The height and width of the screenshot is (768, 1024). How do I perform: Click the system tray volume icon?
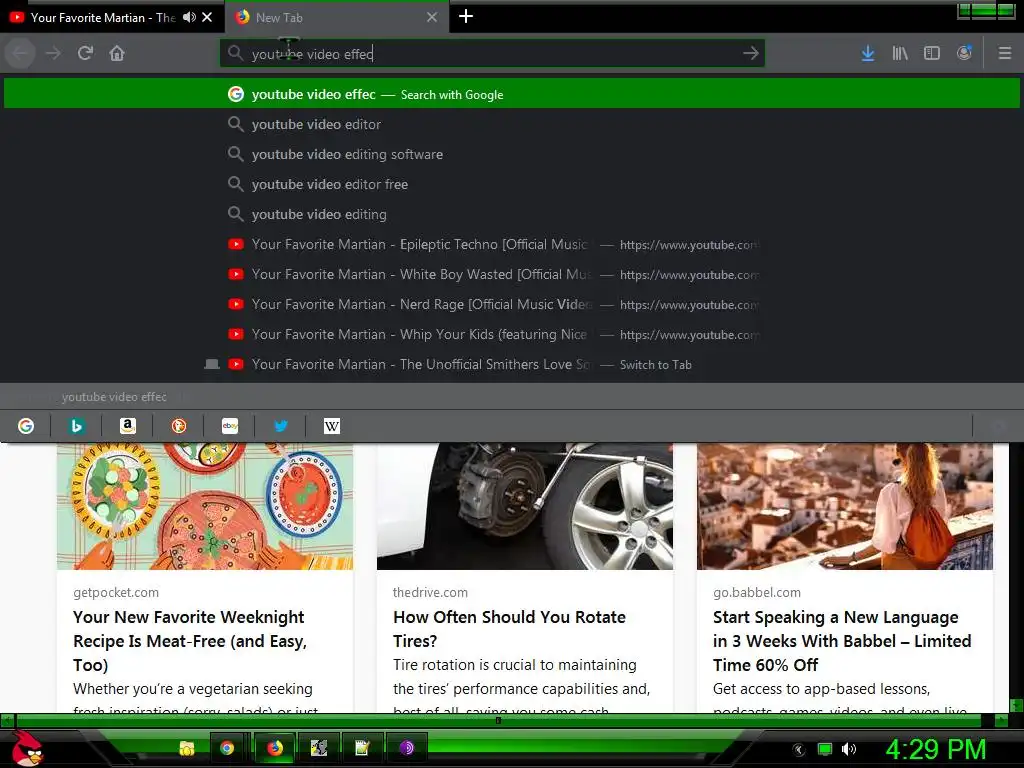pyautogui.click(x=848, y=749)
